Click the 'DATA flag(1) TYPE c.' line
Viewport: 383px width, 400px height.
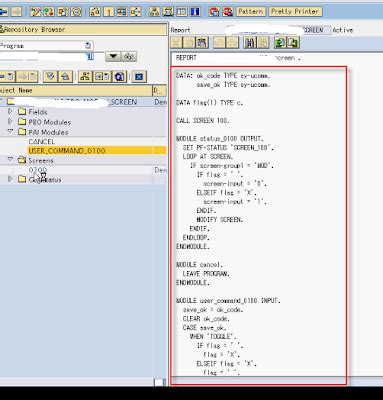[x=209, y=103]
